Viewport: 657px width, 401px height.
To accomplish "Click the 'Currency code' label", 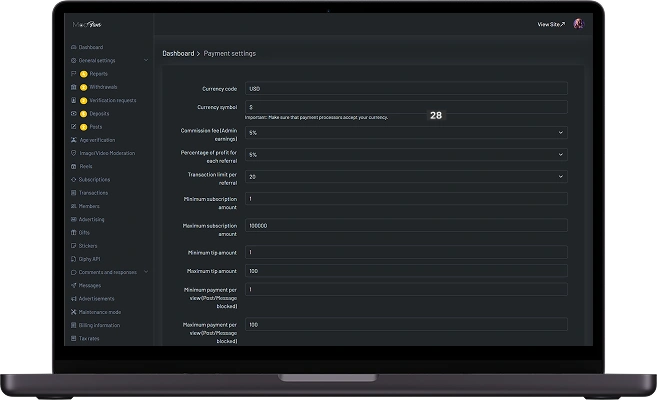I will coord(219,89).
